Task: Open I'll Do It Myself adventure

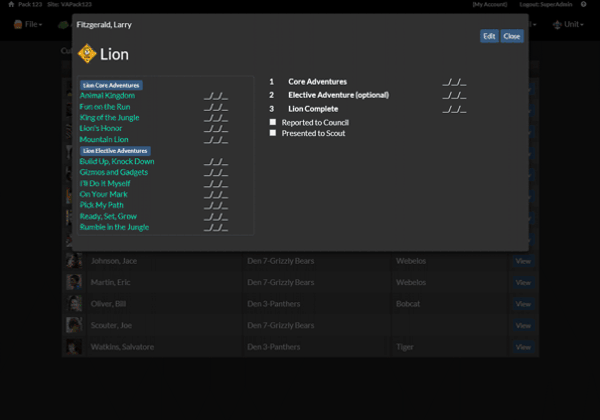Action: click(105, 183)
